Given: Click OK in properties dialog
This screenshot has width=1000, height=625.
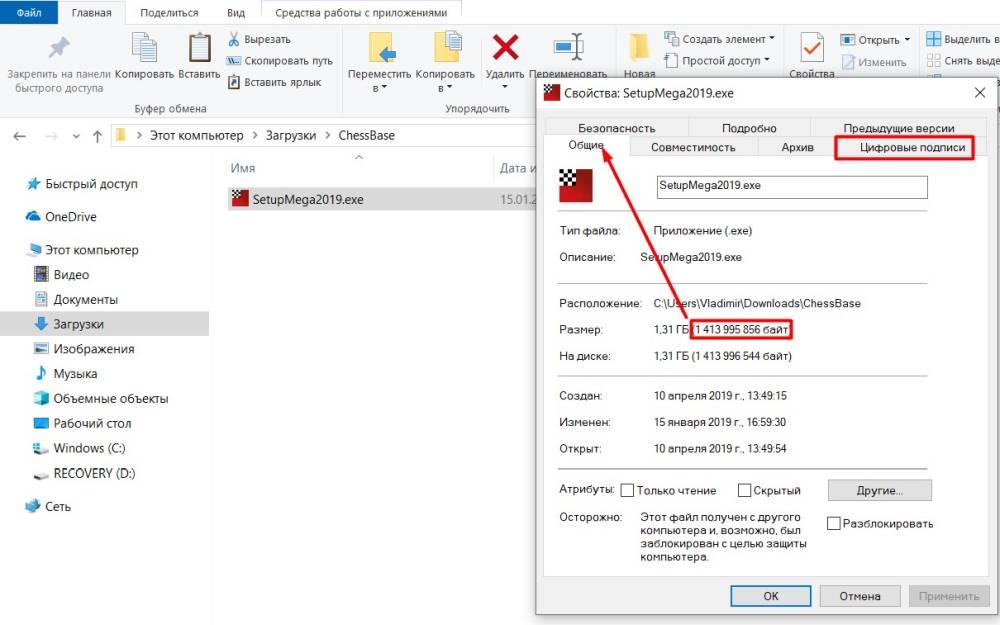Looking at the screenshot, I should [x=770, y=596].
